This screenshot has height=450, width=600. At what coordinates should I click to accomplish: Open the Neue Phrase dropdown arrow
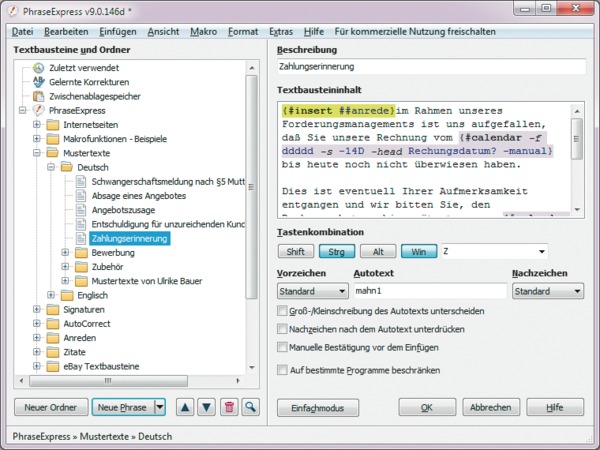(x=160, y=407)
